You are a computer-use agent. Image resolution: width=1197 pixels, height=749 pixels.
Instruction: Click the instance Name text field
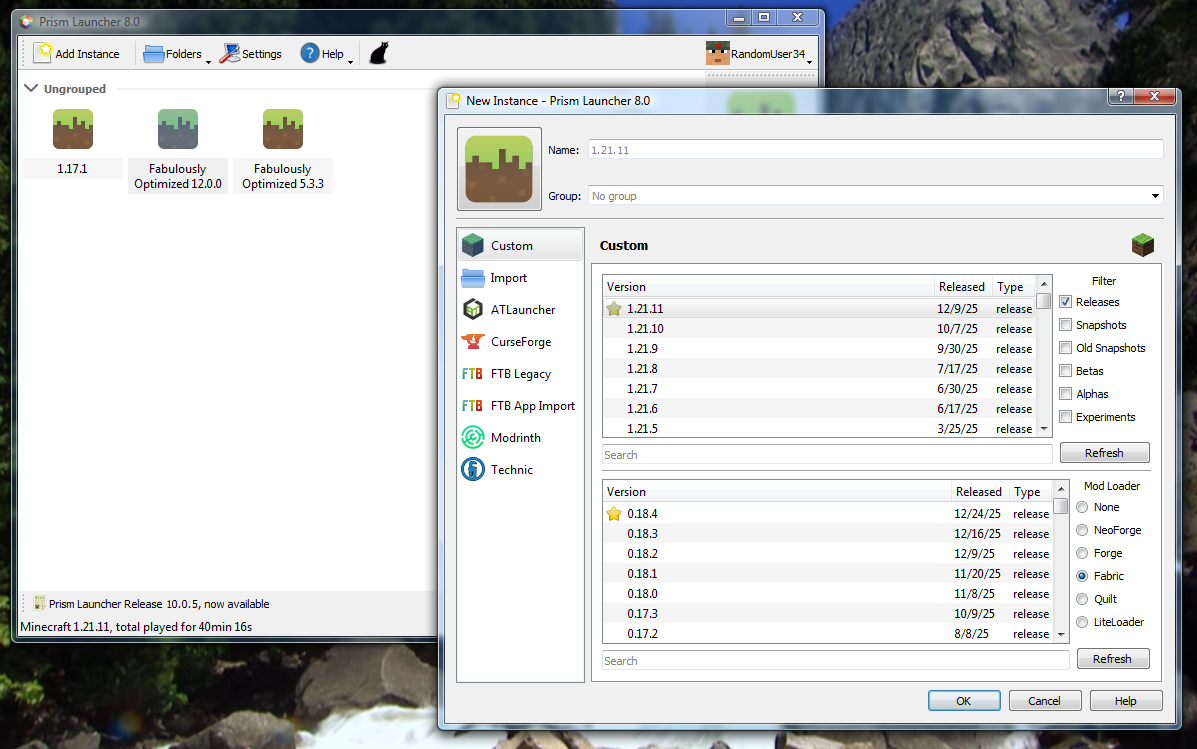pyautogui.click(x=875, y=150)
